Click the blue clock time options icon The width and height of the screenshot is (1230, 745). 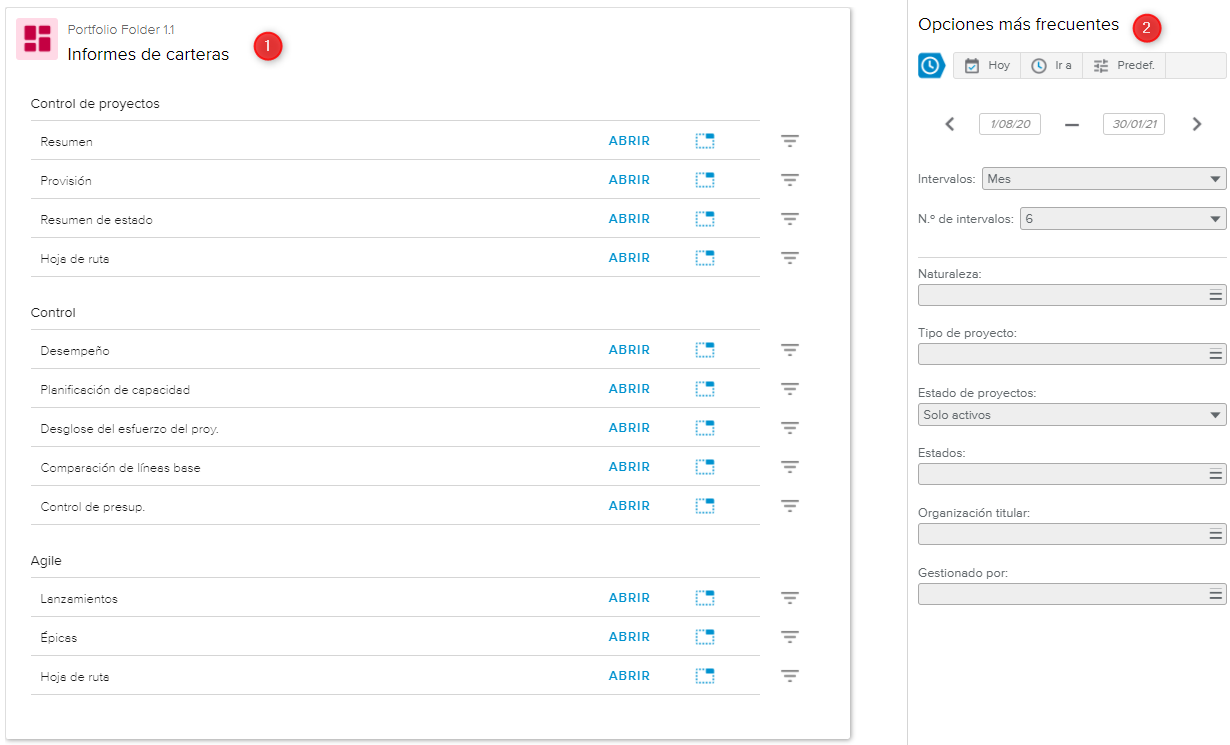click(x=931, y=66)
